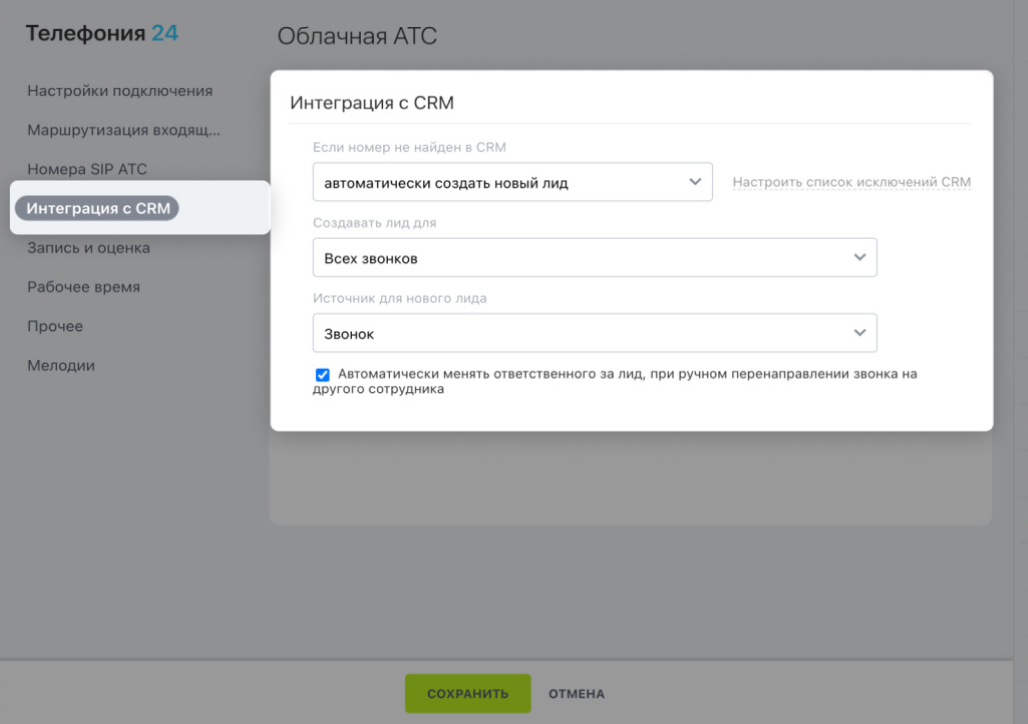
Task: Go to Маршрутизация входящих menu item
Action: click(123, 130)
